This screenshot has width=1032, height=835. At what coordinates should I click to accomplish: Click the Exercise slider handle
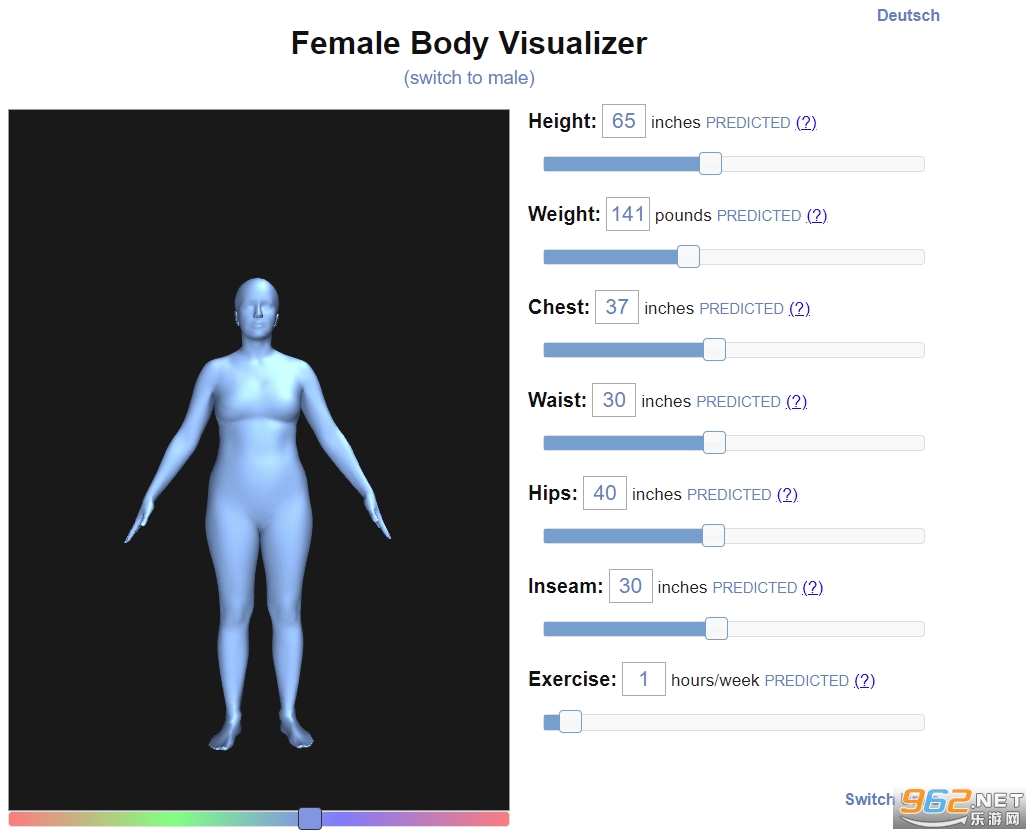click(x=571, y=721)
